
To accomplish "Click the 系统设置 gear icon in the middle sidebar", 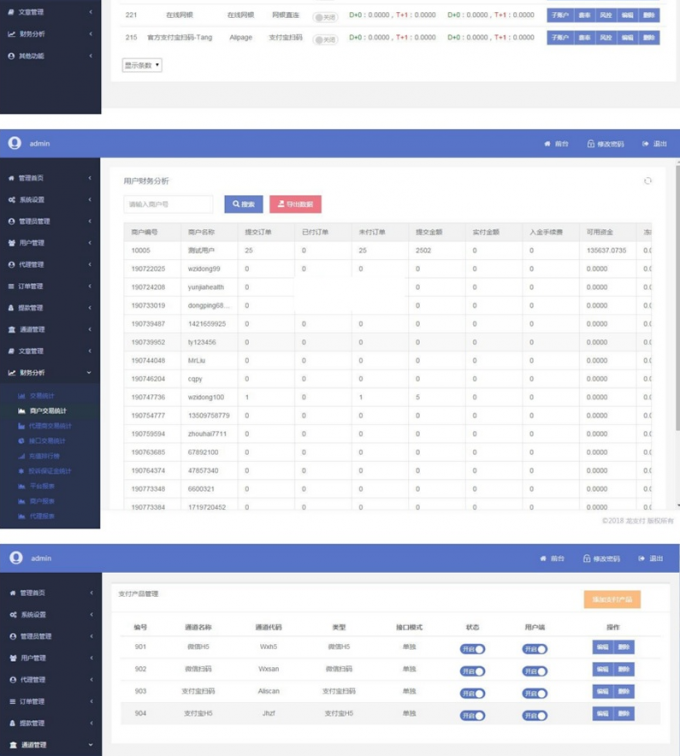I will pos(12,200).
